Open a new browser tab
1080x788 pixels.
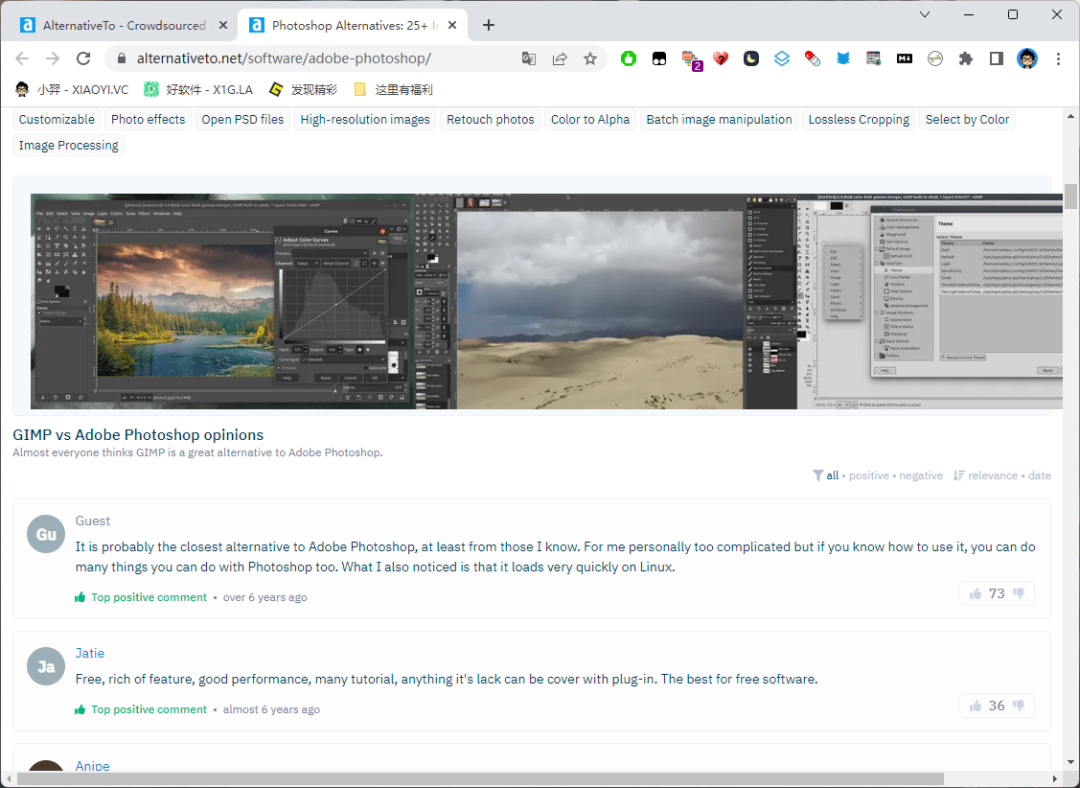point(489,25)
